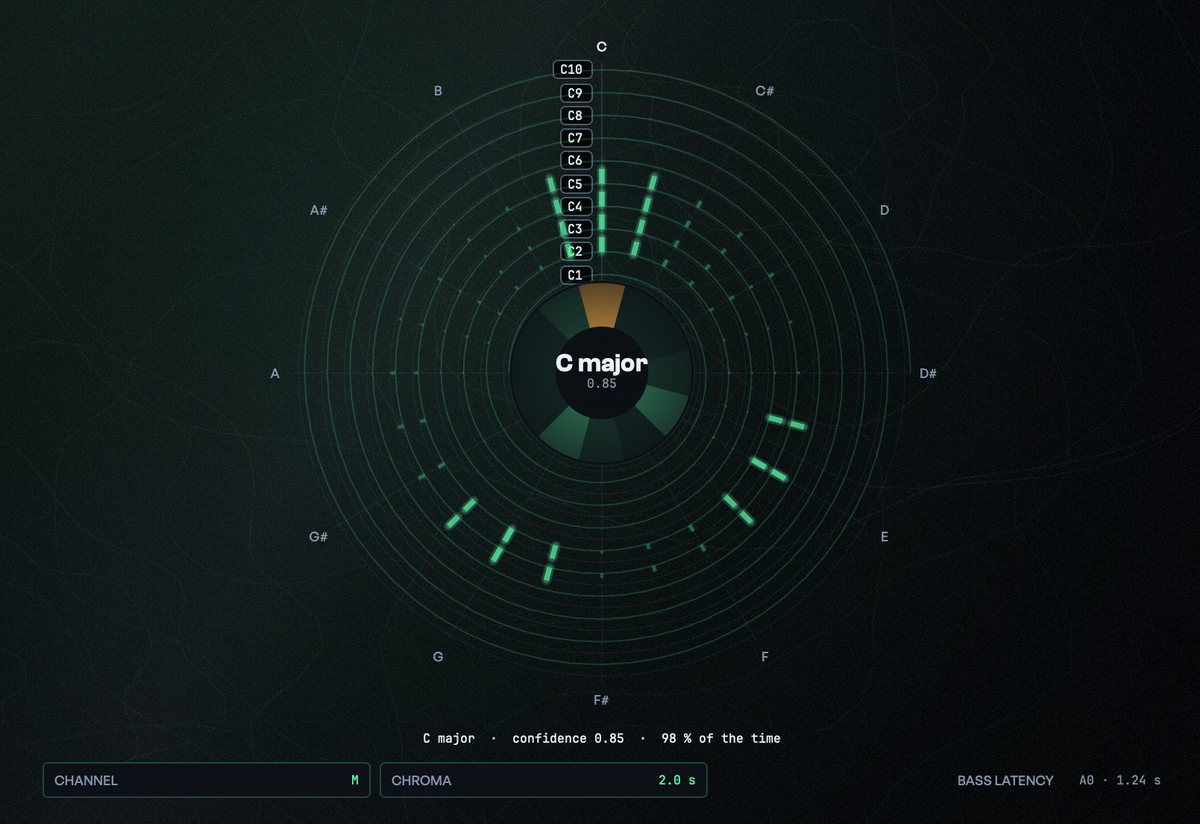Click the CHROMA value 2.0 s
The width and height of the screenshot is (1200, 824).
(x=676, y=780)
